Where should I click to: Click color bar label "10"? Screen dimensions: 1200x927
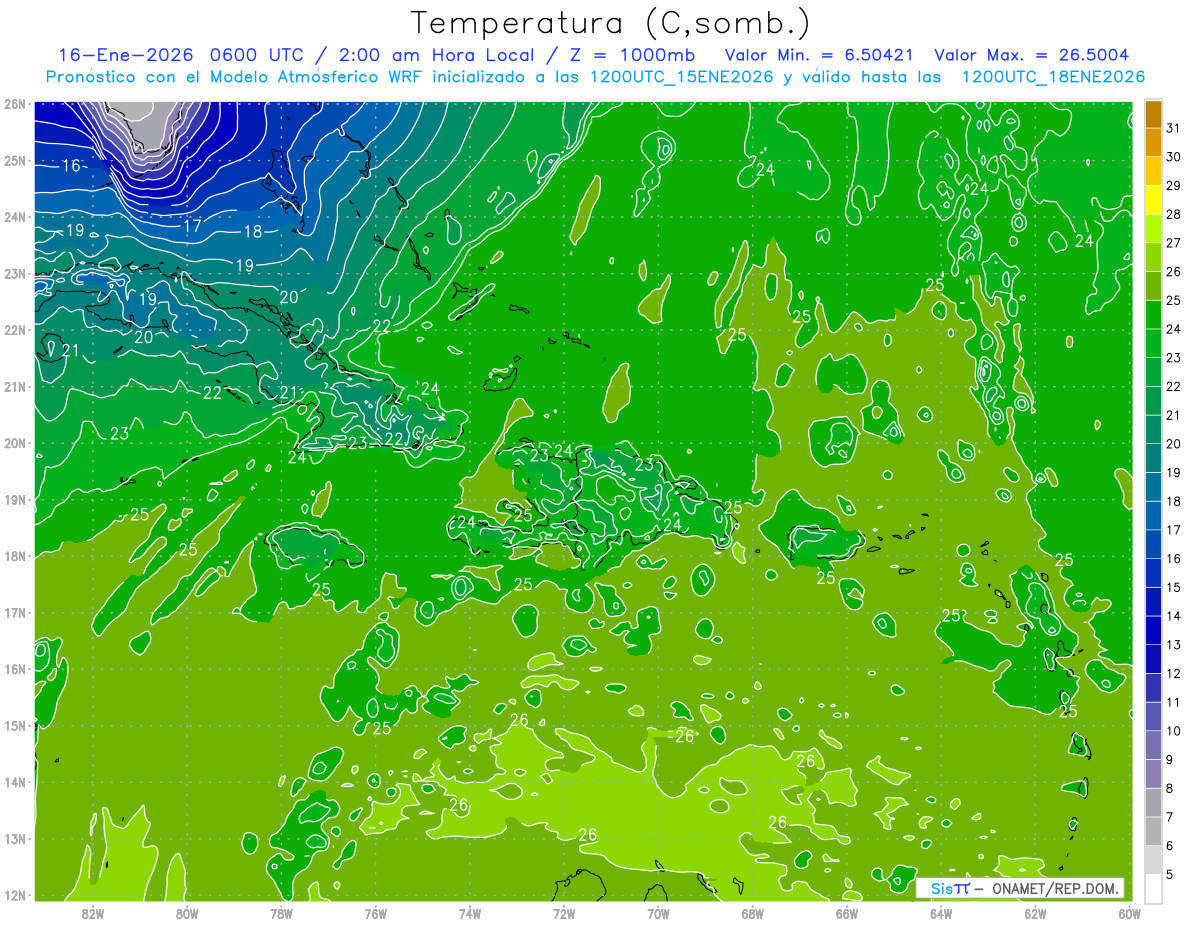pos(1174,731)
